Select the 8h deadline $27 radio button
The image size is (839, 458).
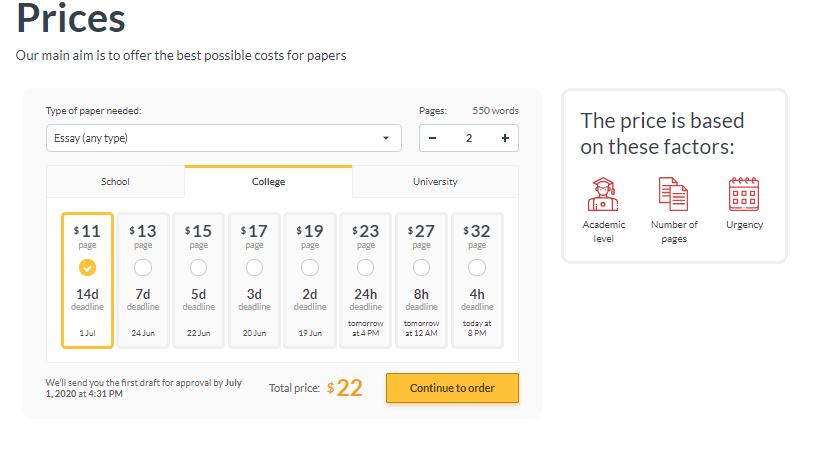421,267
